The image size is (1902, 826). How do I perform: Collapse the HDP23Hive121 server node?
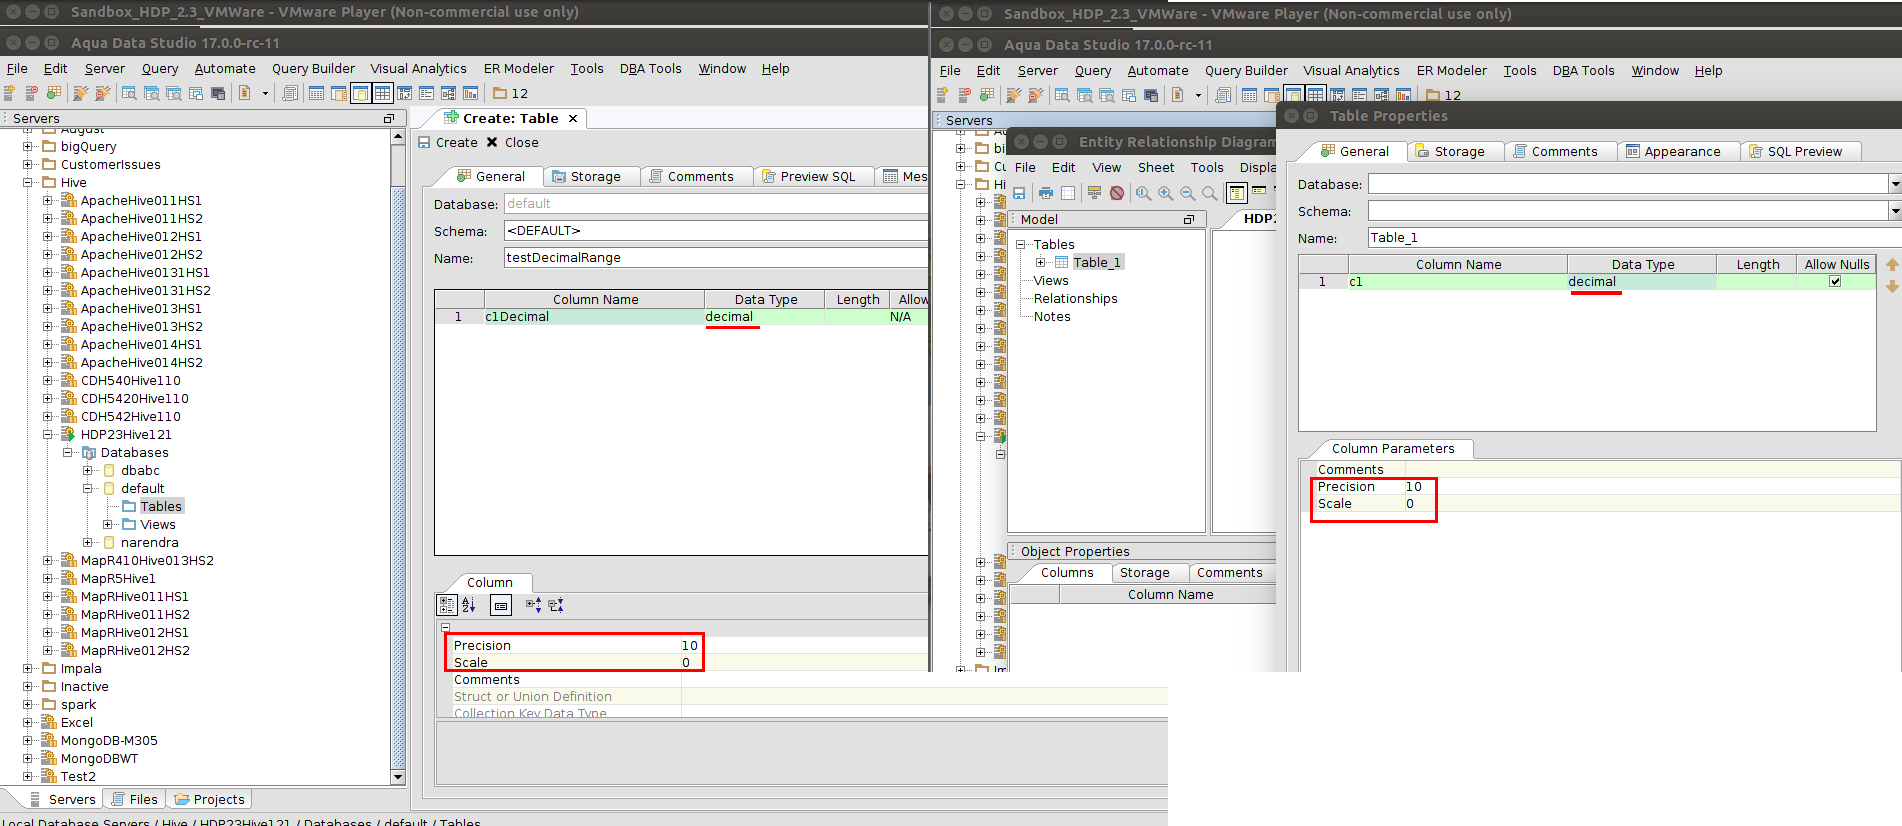(x=48, y=435)
